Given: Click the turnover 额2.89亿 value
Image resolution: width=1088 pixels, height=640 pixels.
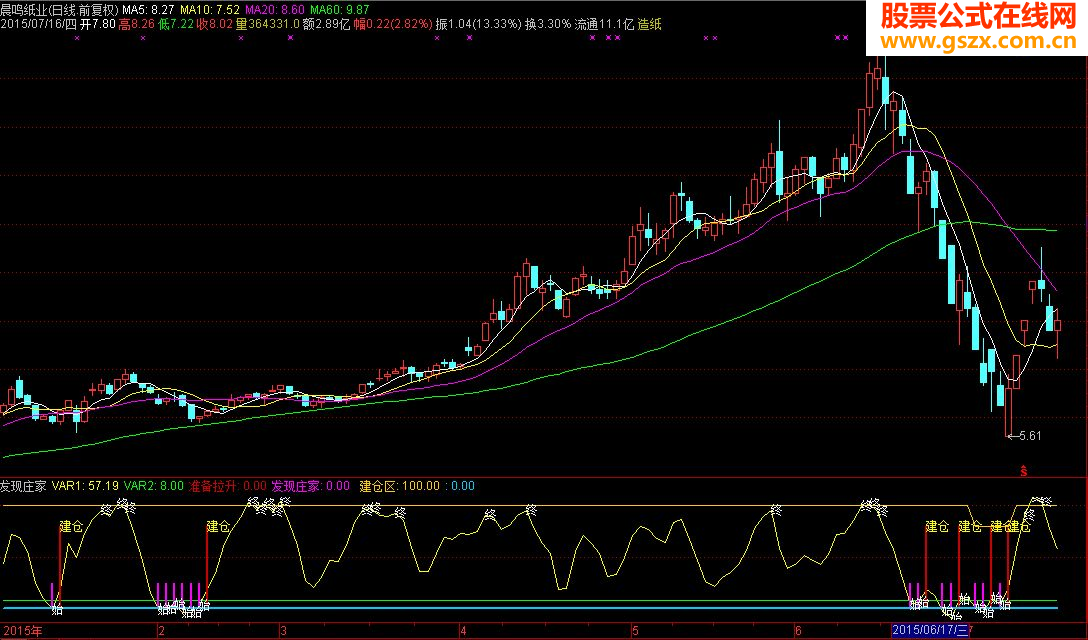Looking at the screenshot, I should [x=326, y=24].
